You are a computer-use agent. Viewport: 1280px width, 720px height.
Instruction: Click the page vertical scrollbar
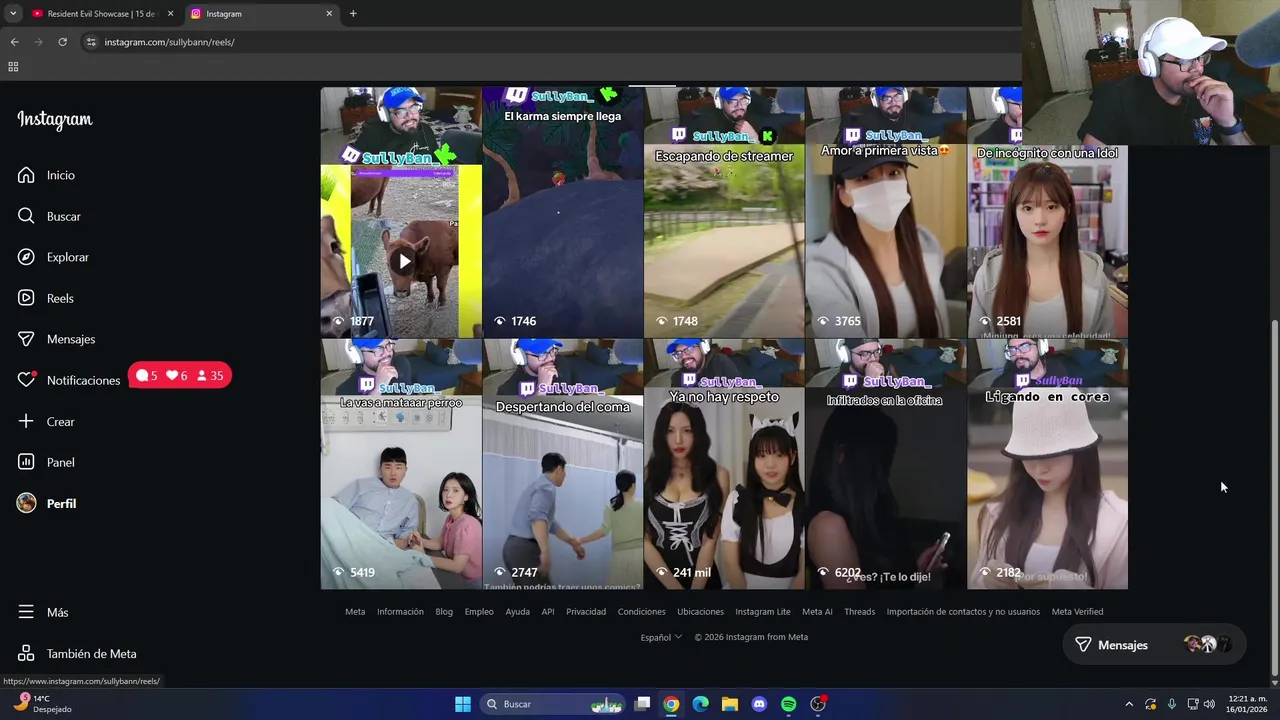[x=1273, y=497]
